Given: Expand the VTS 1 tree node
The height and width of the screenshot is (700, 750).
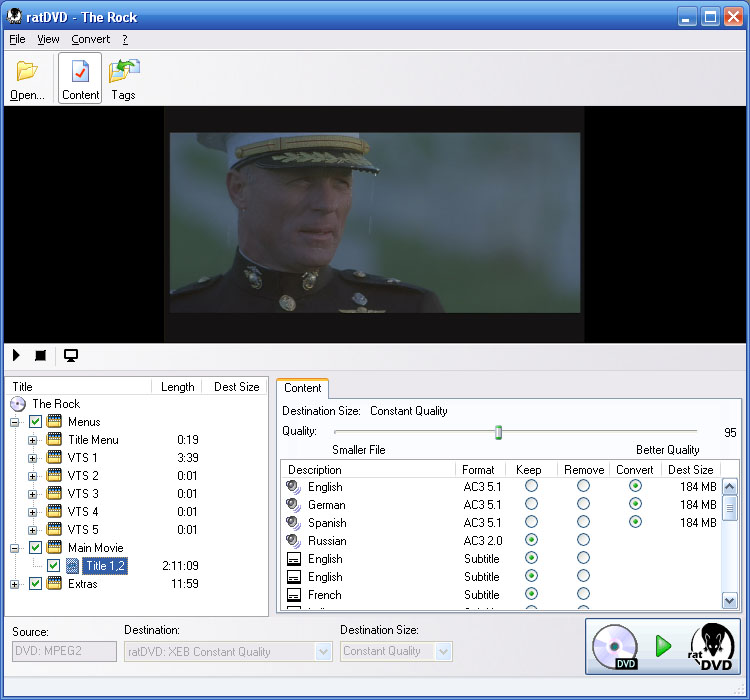Looking at the screenshot, I should tap(33, 458).
